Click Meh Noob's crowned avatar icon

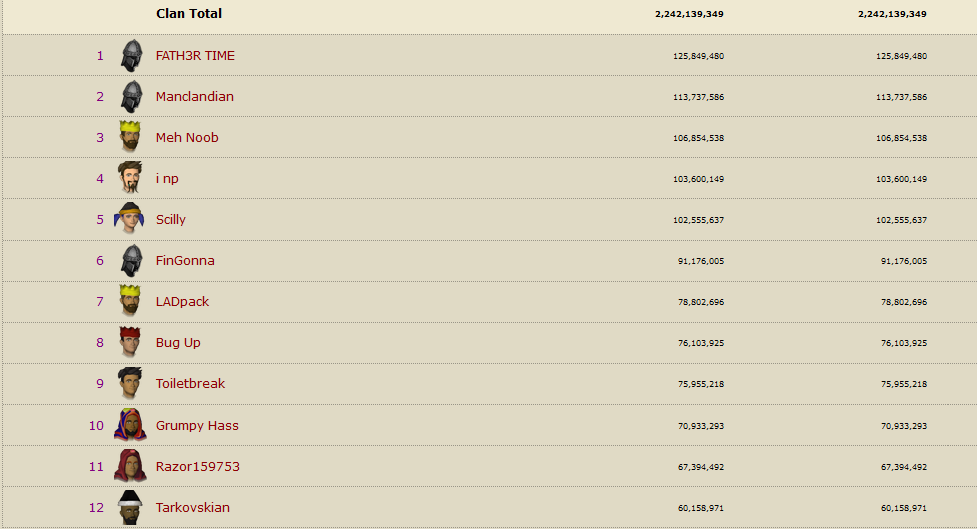pos(130,137)
